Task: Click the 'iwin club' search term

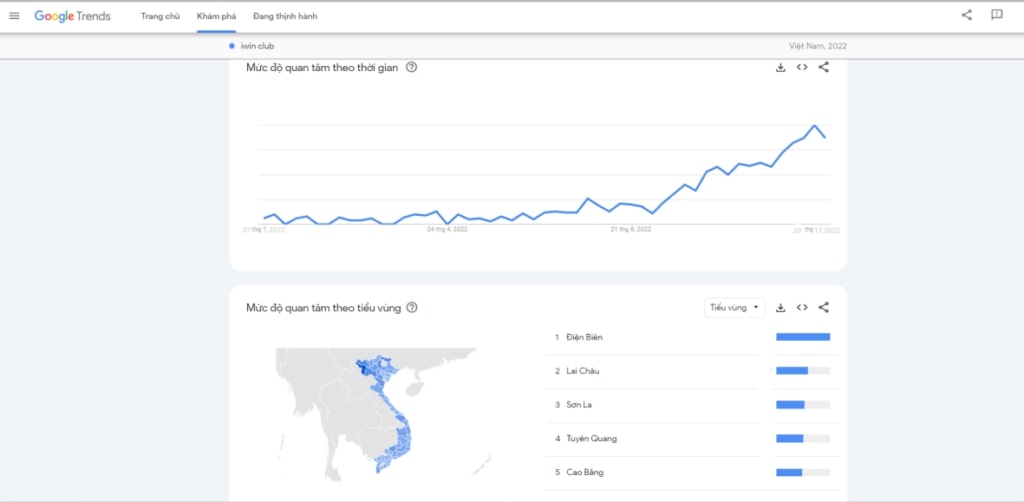Action: click(257, 46)
